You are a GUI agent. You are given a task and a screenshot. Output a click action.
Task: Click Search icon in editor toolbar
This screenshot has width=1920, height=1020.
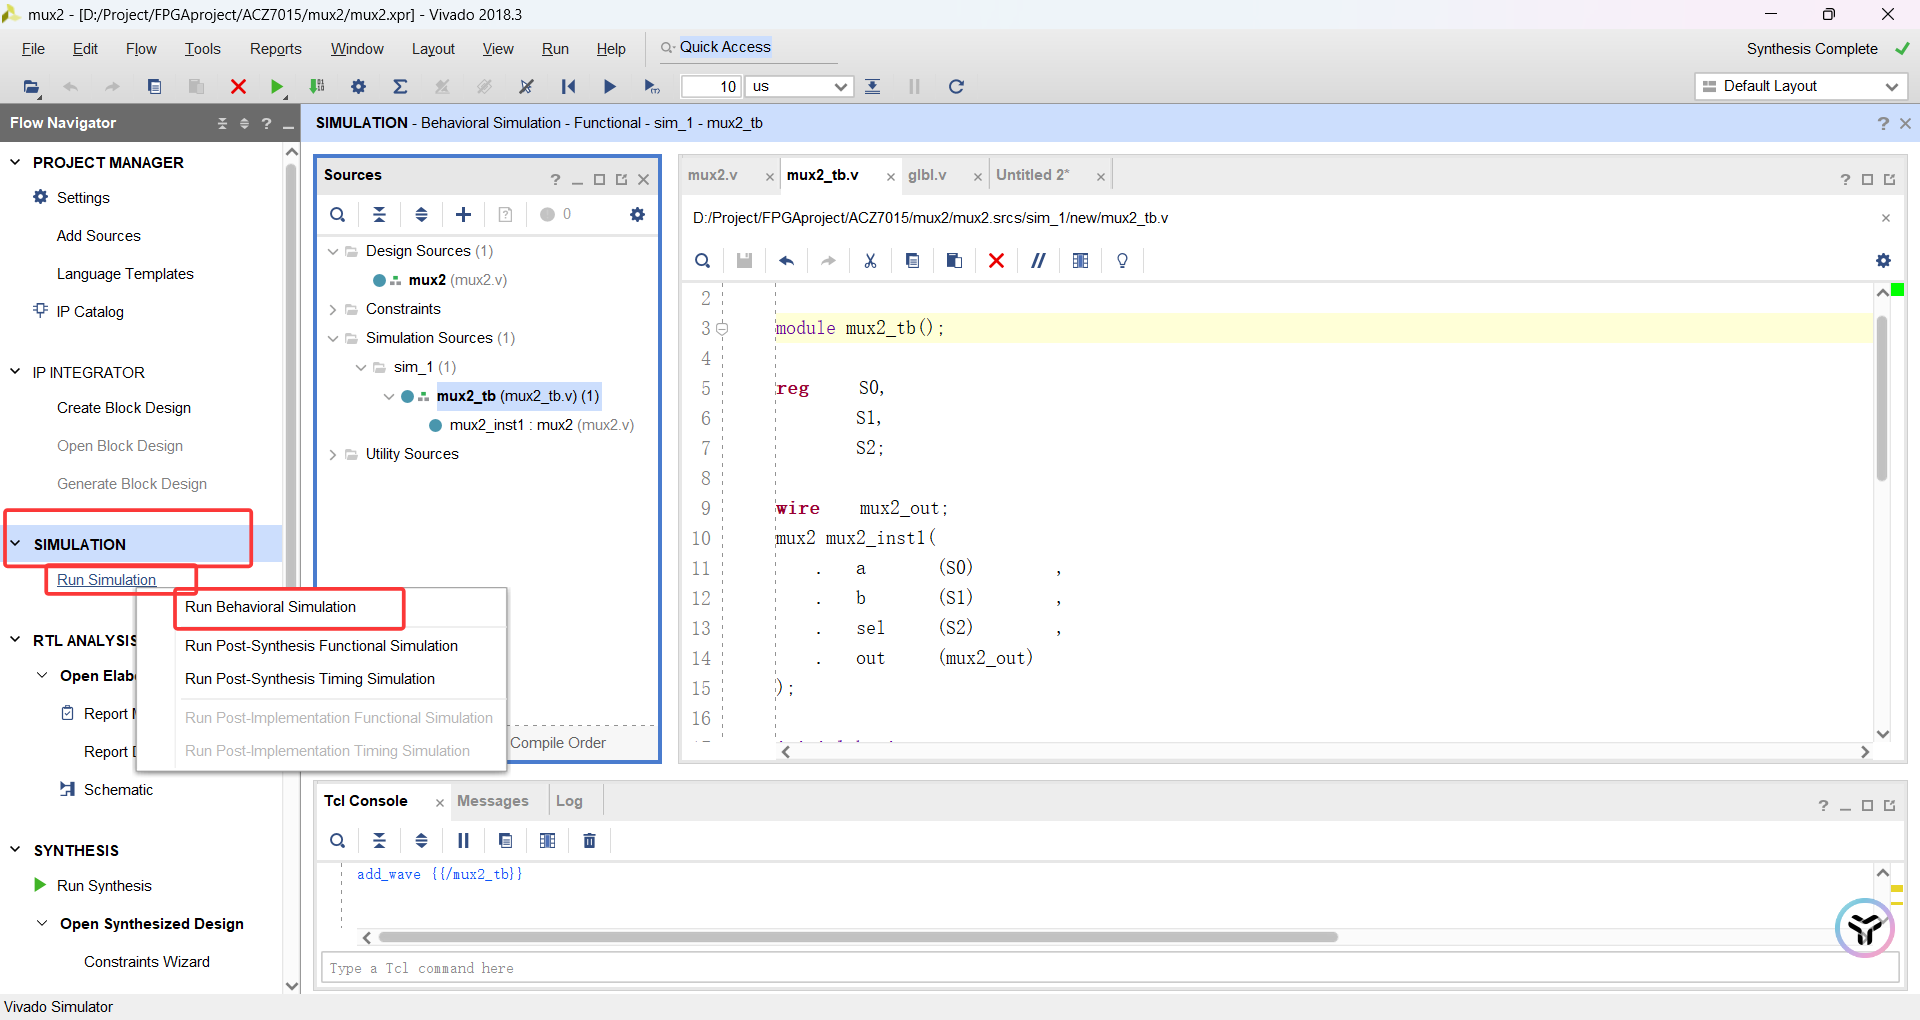tap(703, 261)
